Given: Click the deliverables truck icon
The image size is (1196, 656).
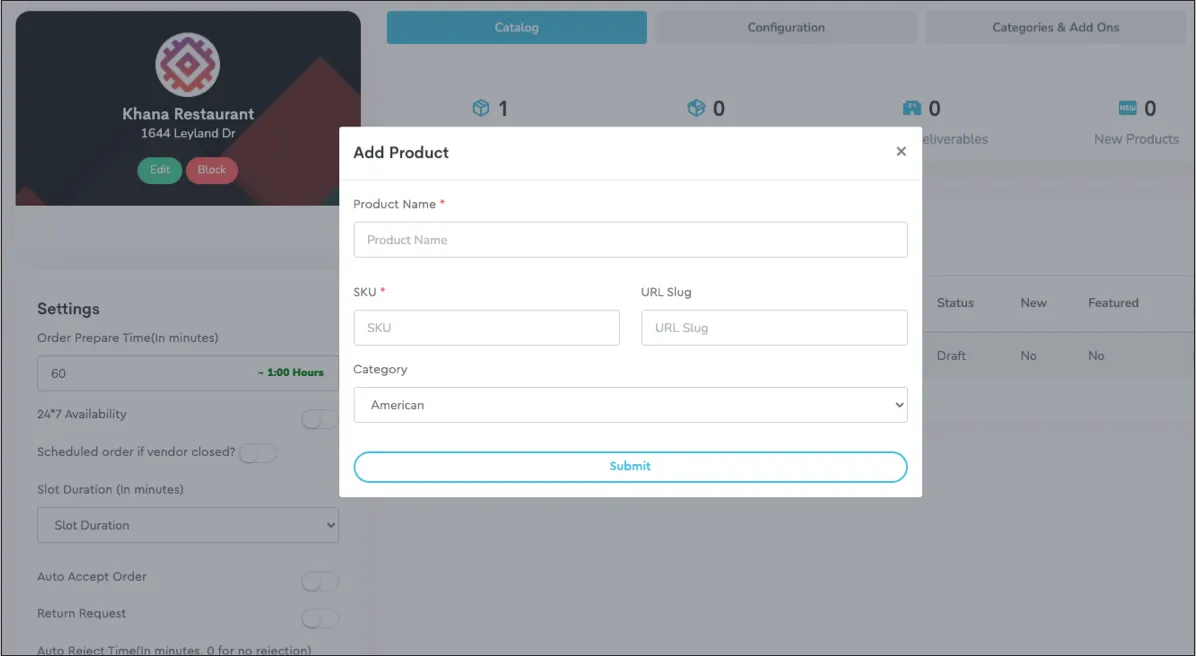Looking at the screenshot, I should [x=911, y=108].
